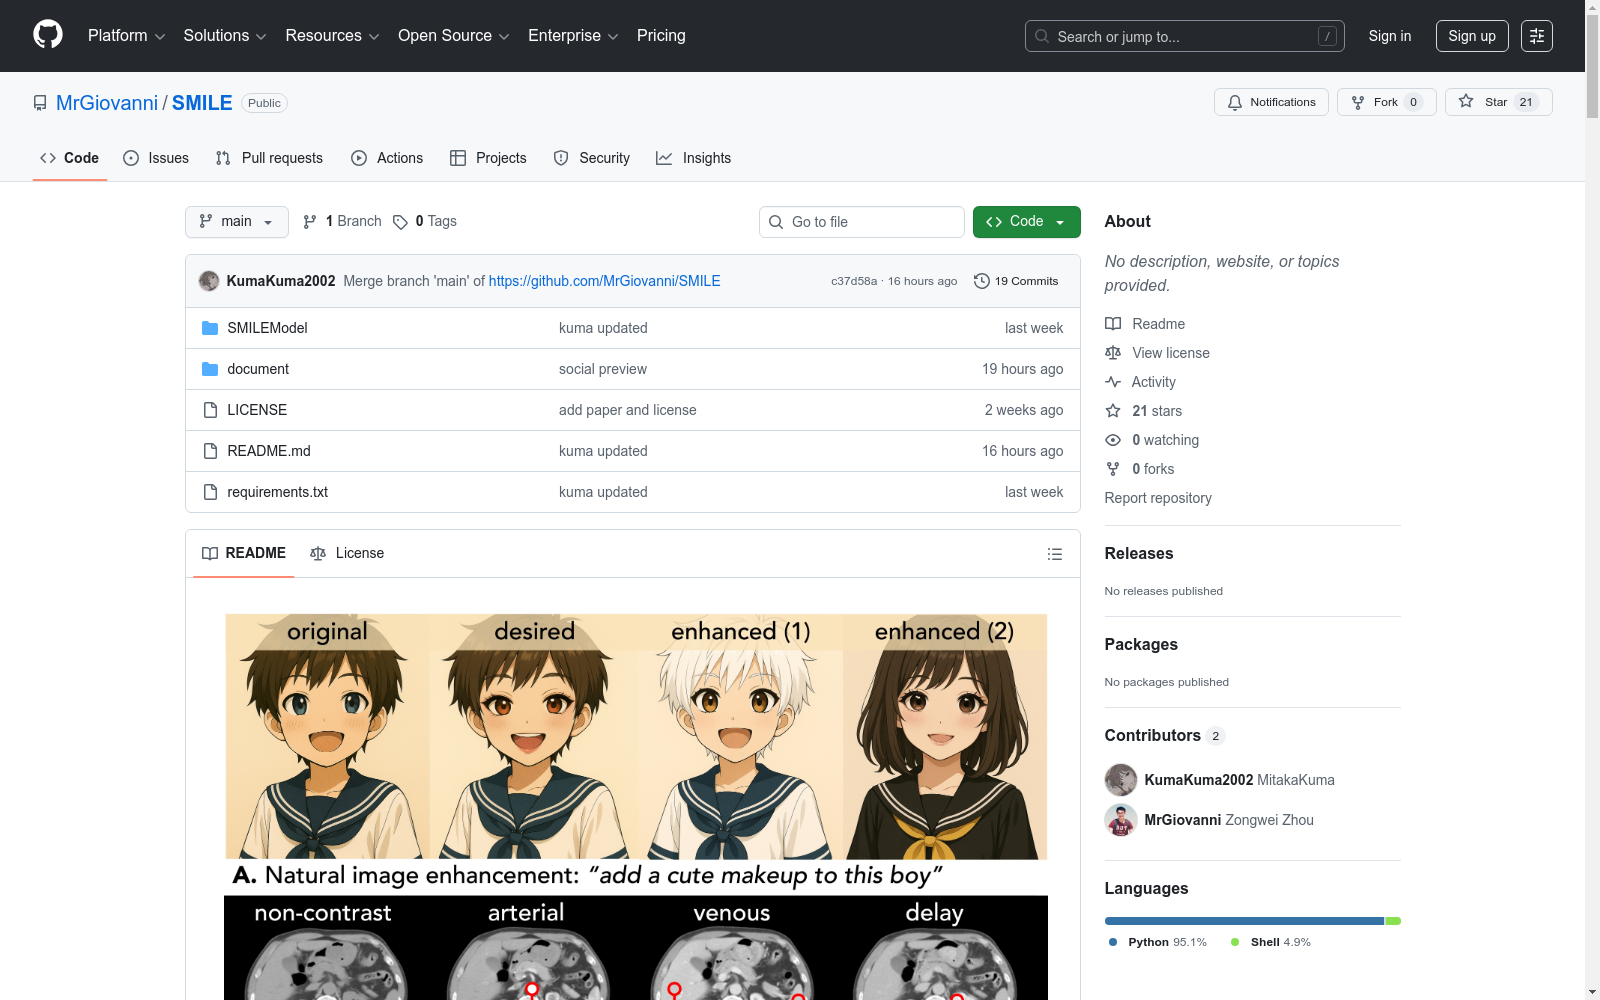The width and height of the screenshot is (1600, 1000).
Task: Click the branch icon beside 1 Branch
Action: (x=310, y=222)
